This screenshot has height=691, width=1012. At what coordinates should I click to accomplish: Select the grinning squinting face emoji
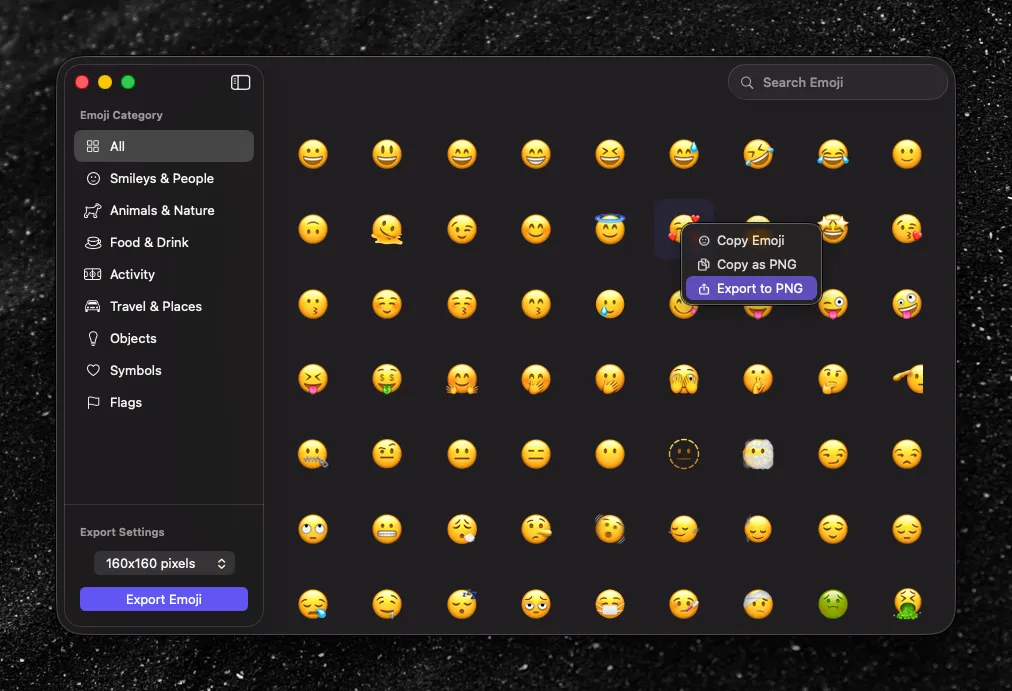610,154
